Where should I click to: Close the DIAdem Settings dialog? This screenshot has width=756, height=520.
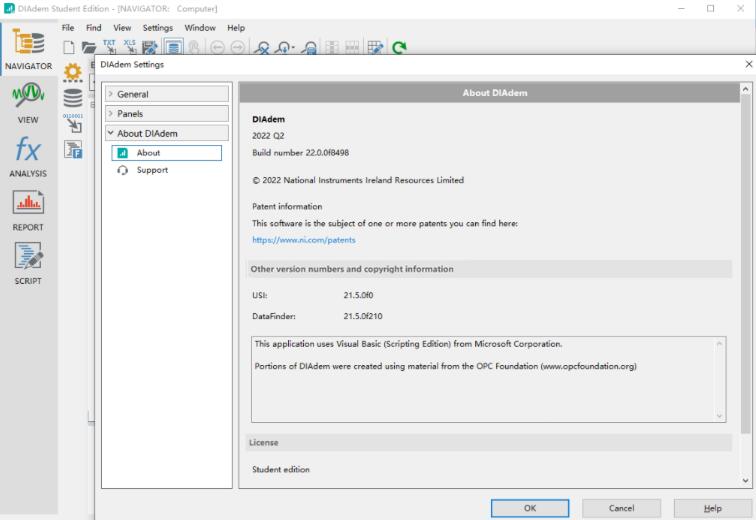[748, 64]
